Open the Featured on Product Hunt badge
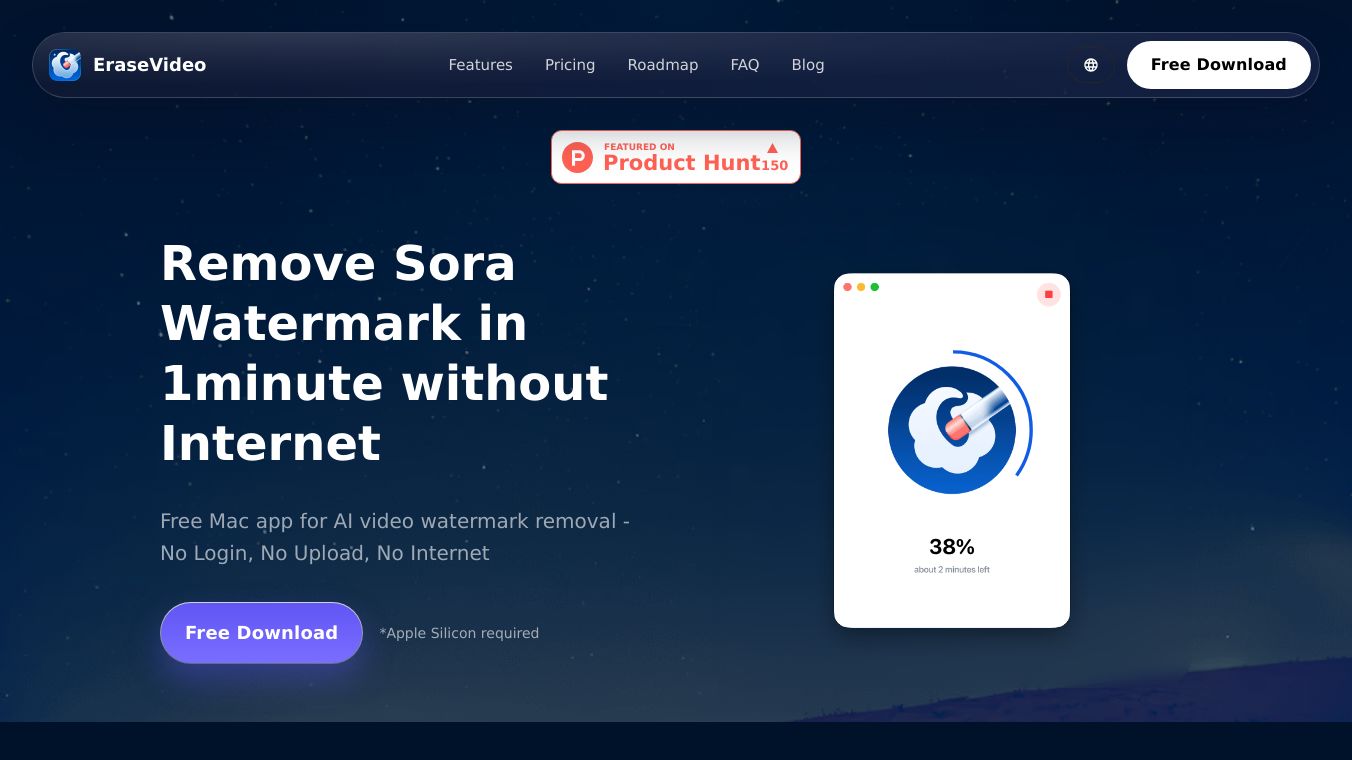Viewport: 1352px width, 760px height. [x=676, y=157]
